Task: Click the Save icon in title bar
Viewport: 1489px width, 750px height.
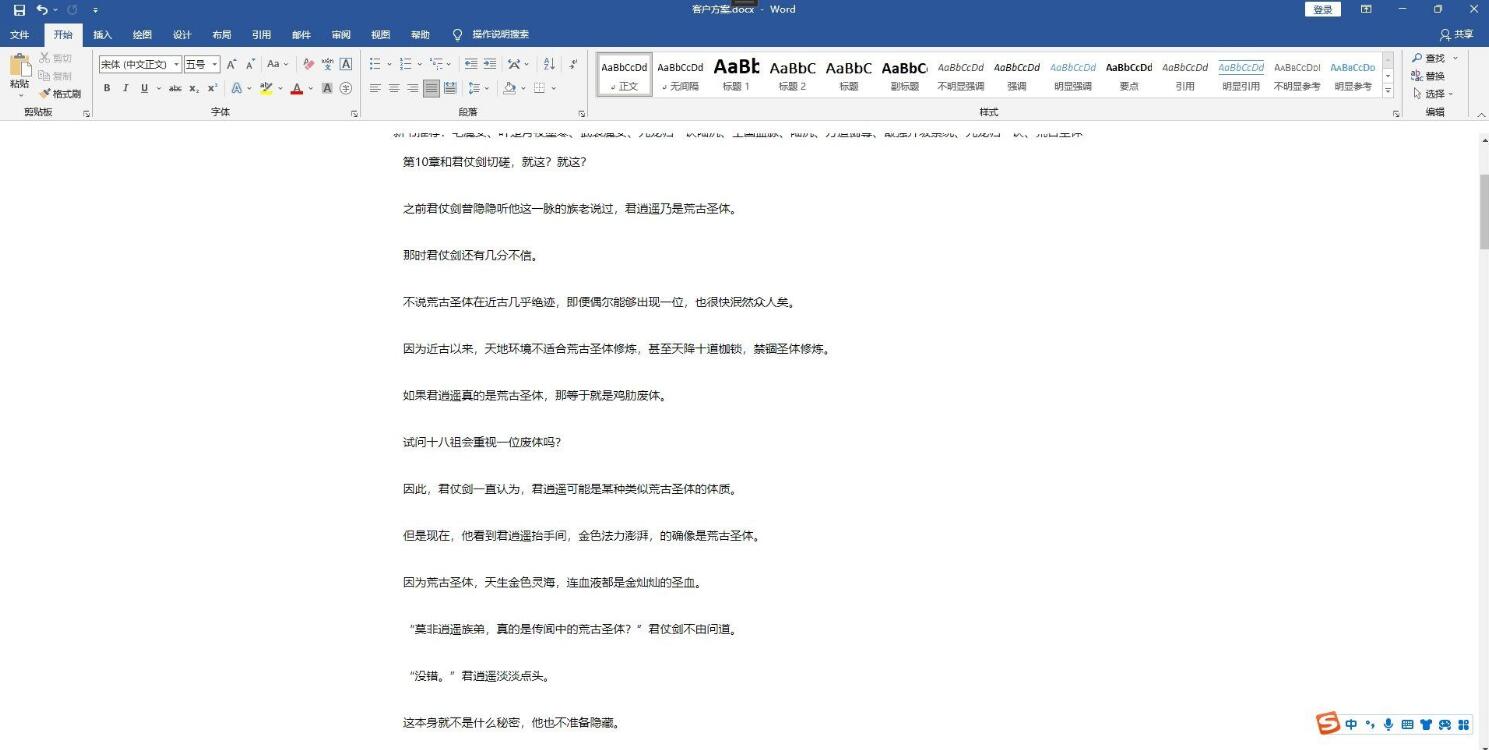Action: click(x=19, y=10)
